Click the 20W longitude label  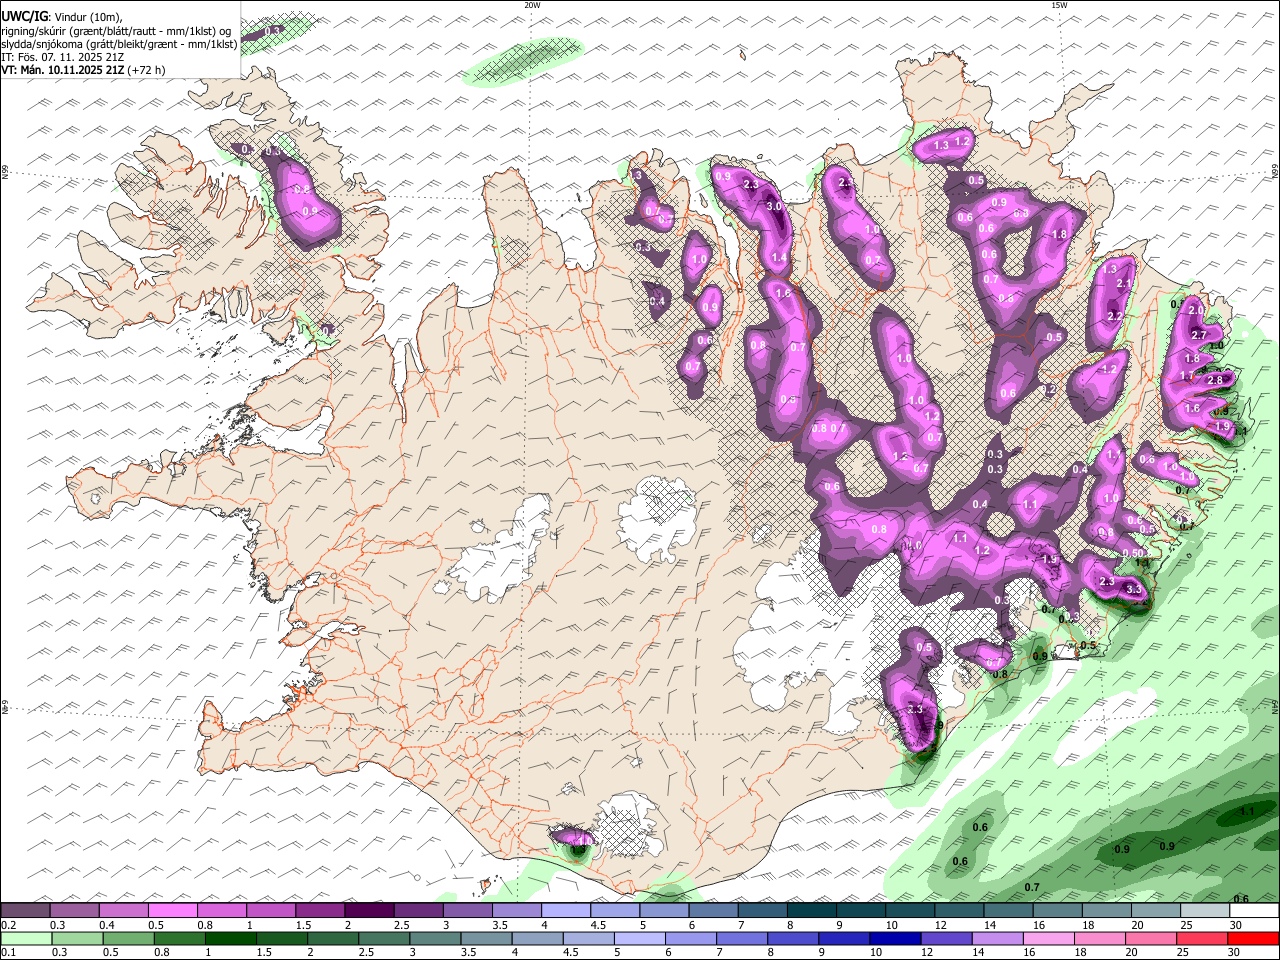[x=532, y=5]
